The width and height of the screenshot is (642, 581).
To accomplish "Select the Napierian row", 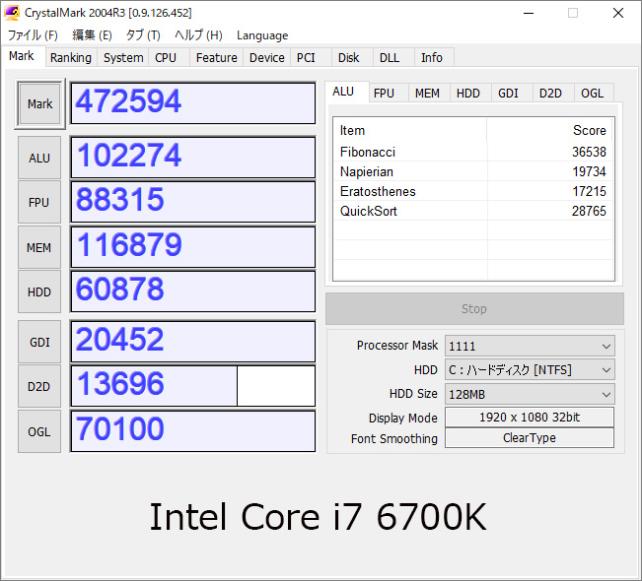I will click(473, 172).
